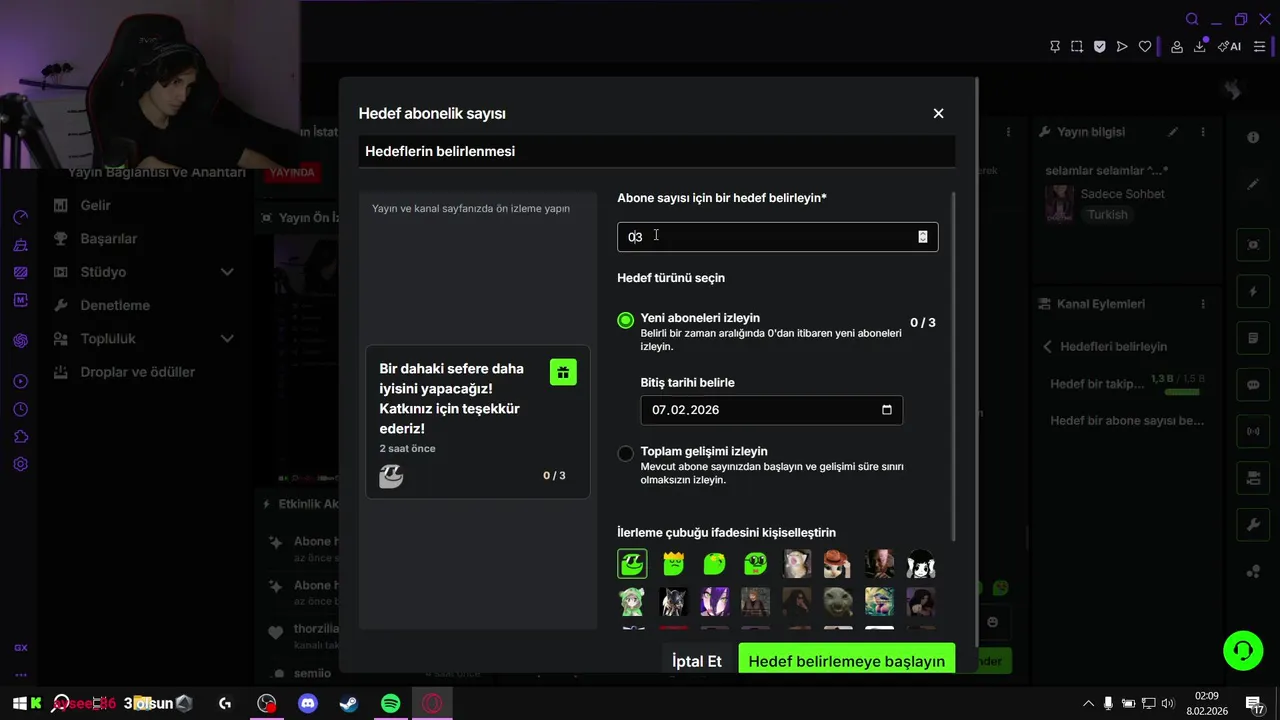Open the easy setup sliders icon
The height and width of the screenshot is (720, 1280).
pyautogui.click(x=1259, y=46)
